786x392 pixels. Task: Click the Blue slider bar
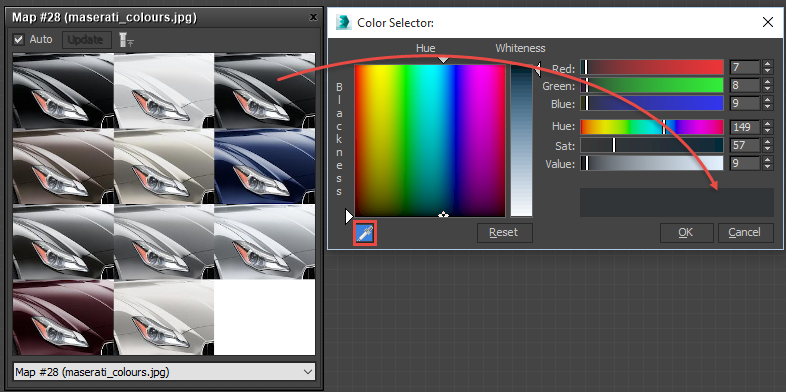coord(652,103)
